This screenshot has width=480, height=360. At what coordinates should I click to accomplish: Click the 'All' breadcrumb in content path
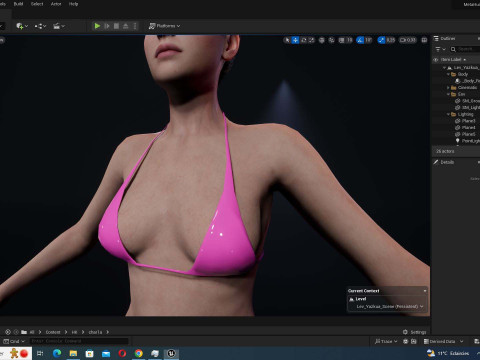tap(32, 332)
